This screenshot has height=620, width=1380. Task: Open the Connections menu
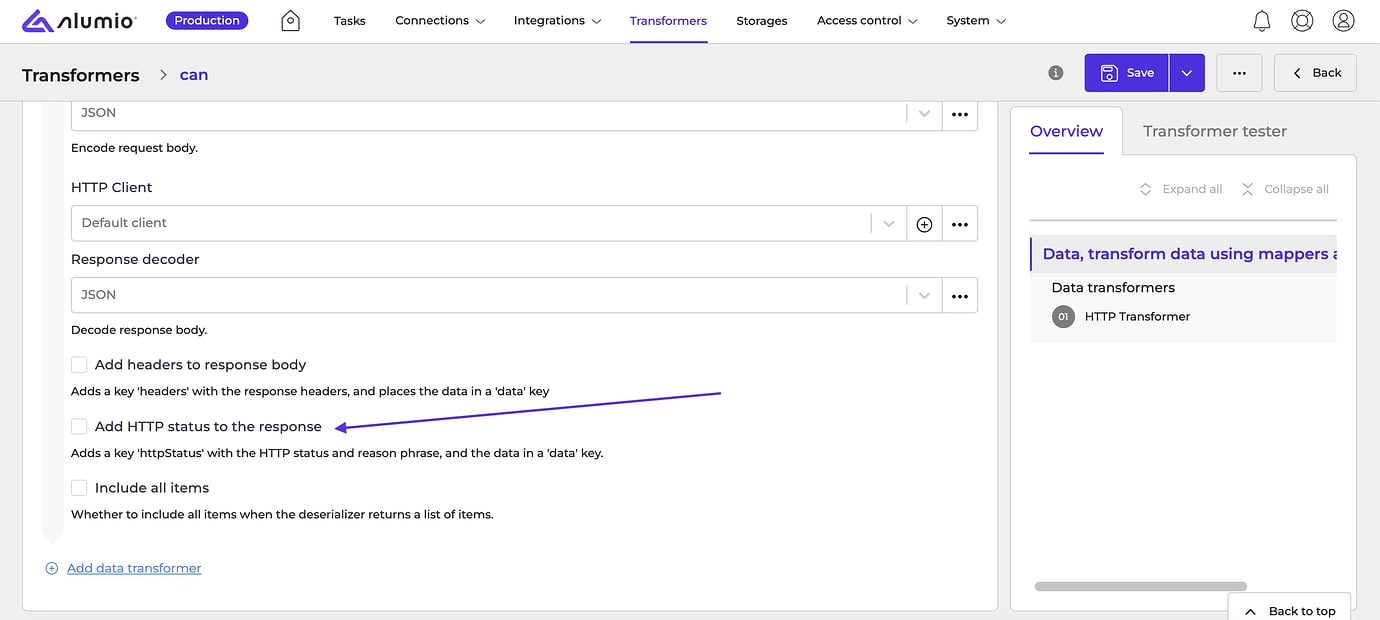click(440, 20)
